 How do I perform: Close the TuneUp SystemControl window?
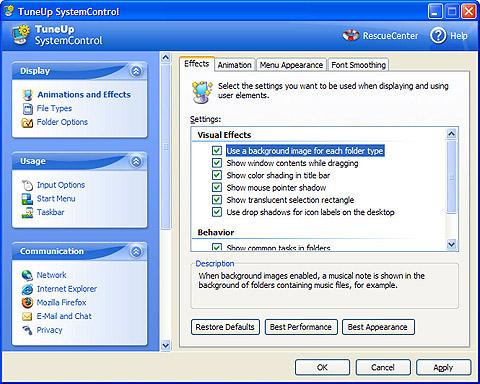coord(469,12)
